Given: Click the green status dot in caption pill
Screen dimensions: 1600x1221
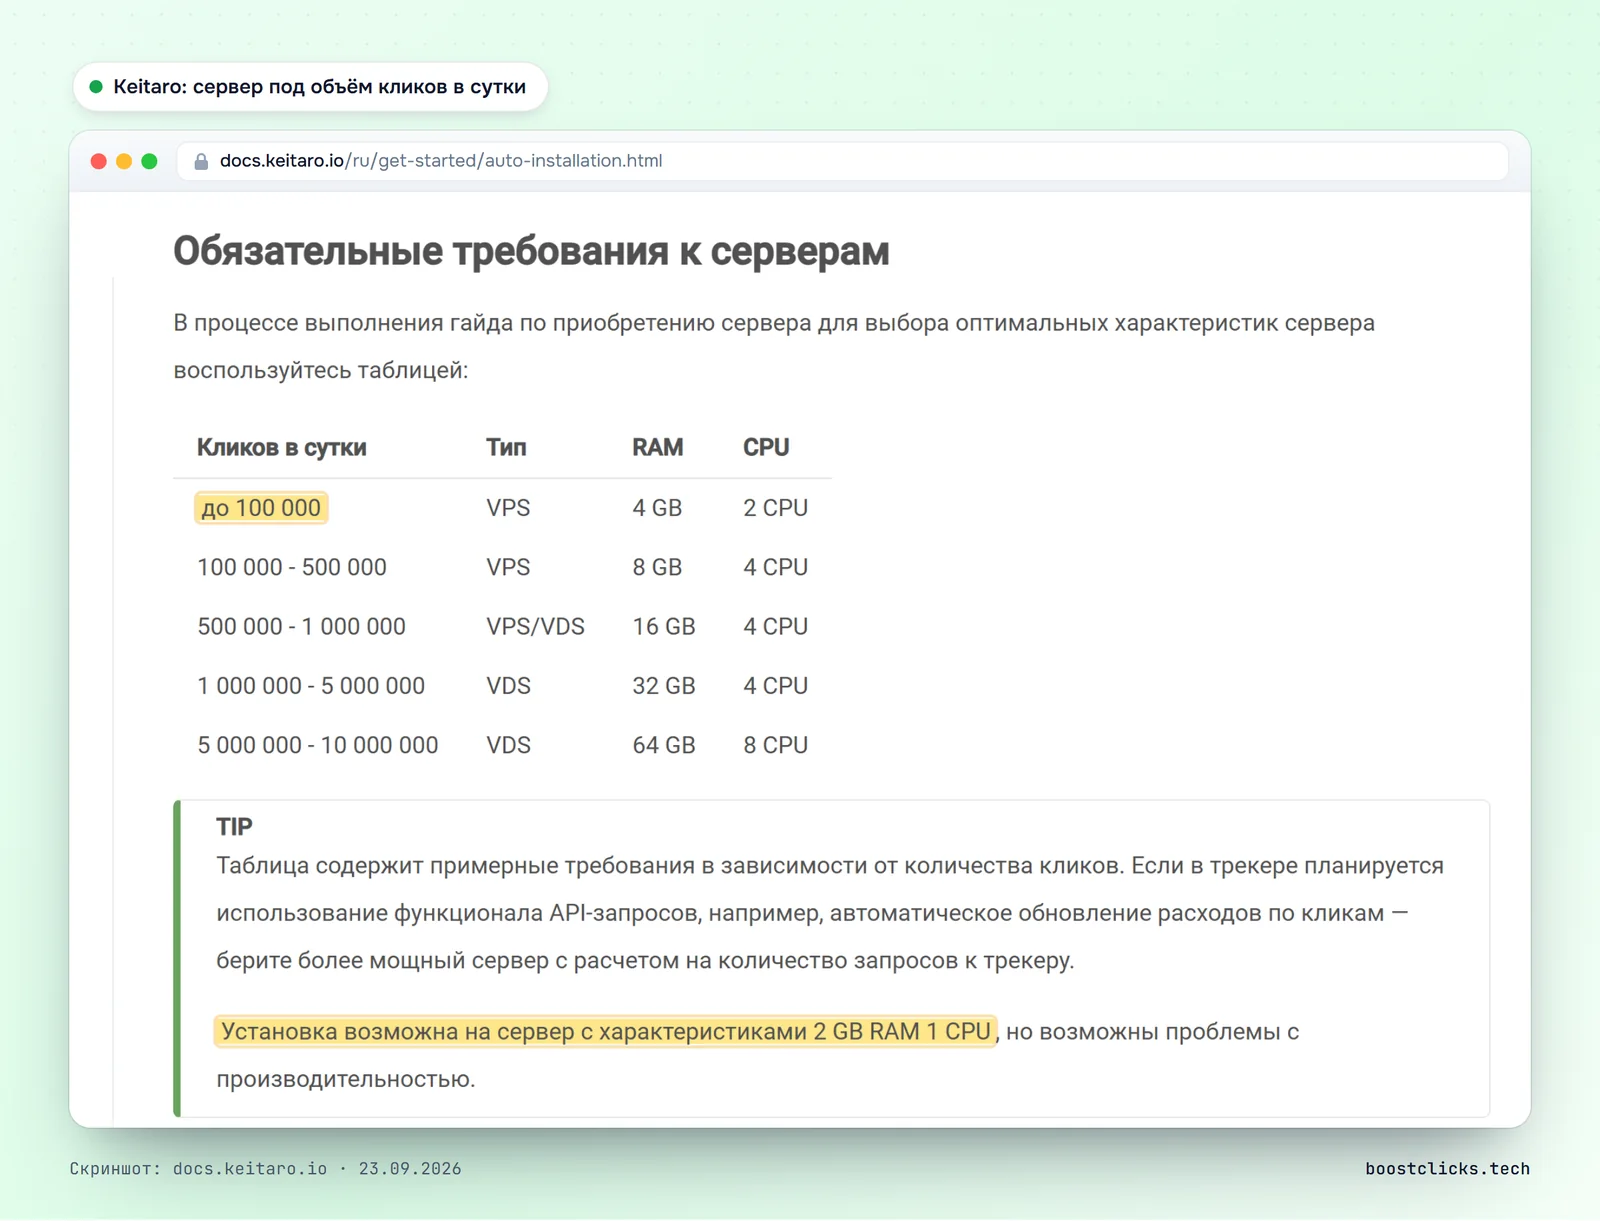Looking at the screenshot, I should (x=96, y=87).
